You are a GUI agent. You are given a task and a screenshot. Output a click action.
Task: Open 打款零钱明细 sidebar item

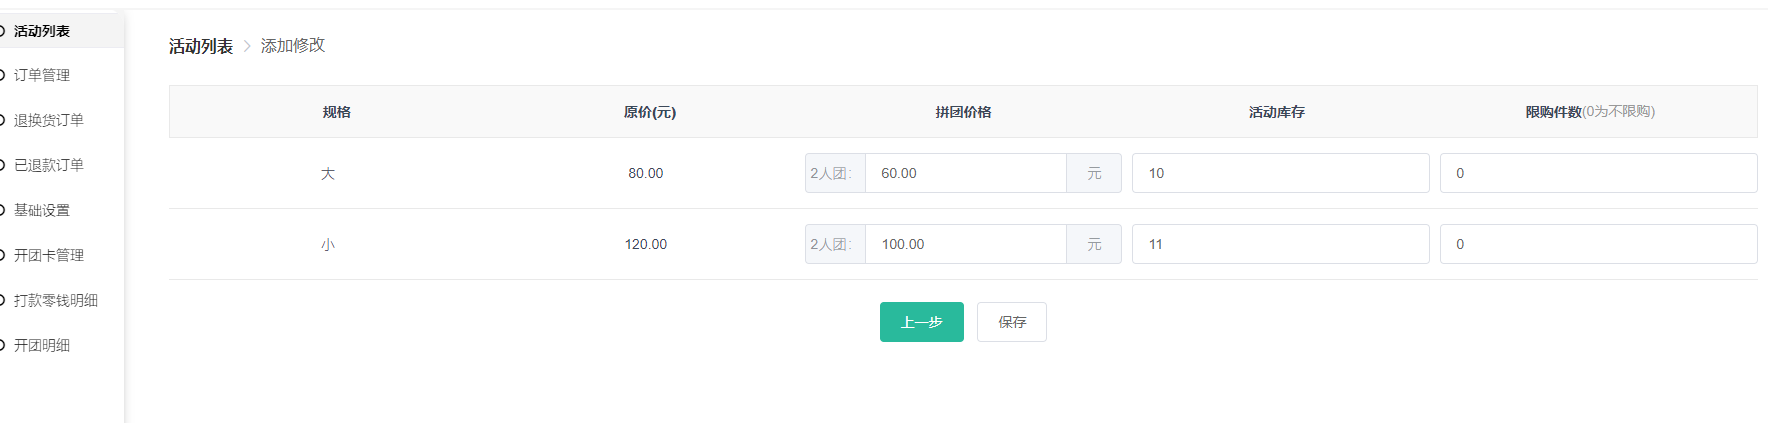pos(55,300)
